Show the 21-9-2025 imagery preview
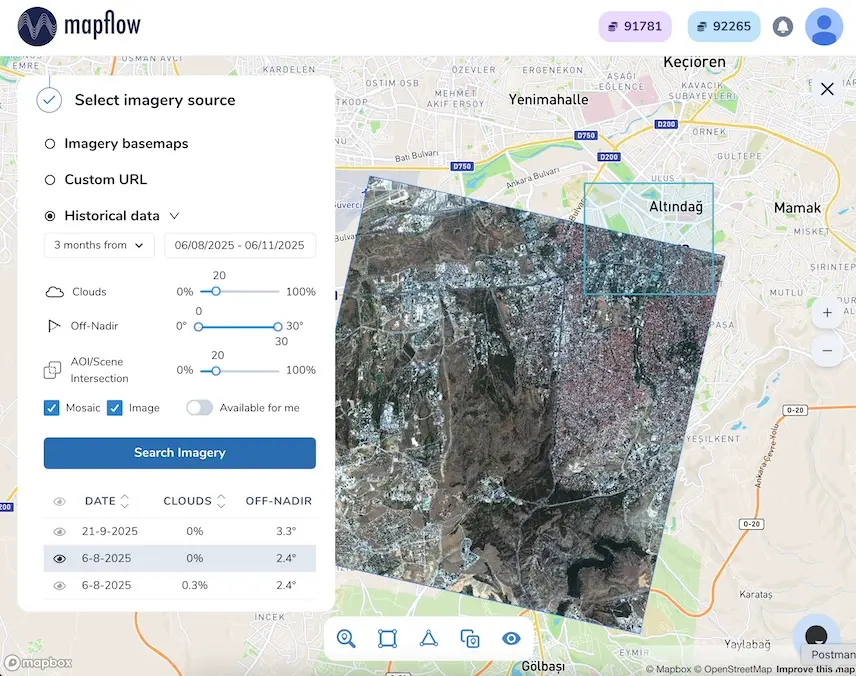This screenshot has height=676, width=856. point(59,532)
